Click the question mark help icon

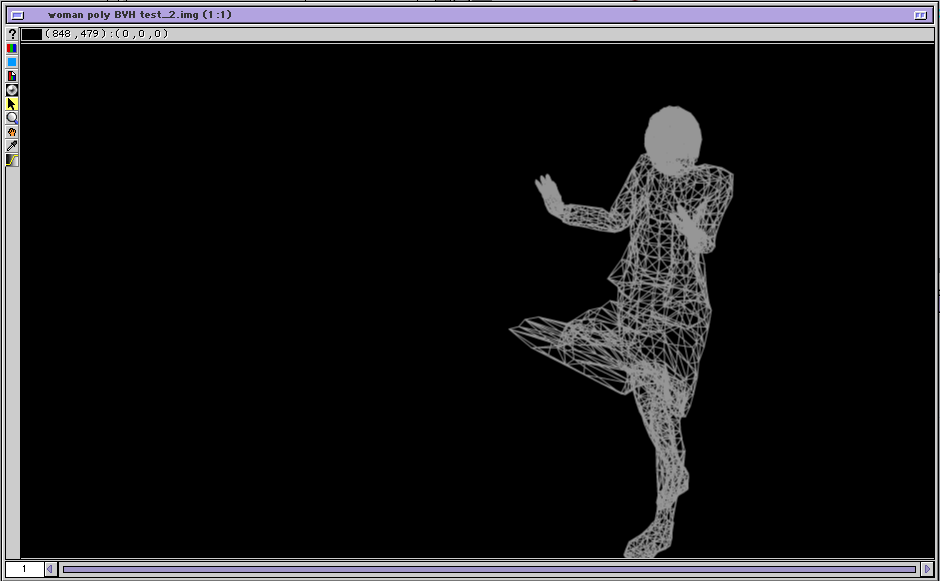tap(12, 34)
